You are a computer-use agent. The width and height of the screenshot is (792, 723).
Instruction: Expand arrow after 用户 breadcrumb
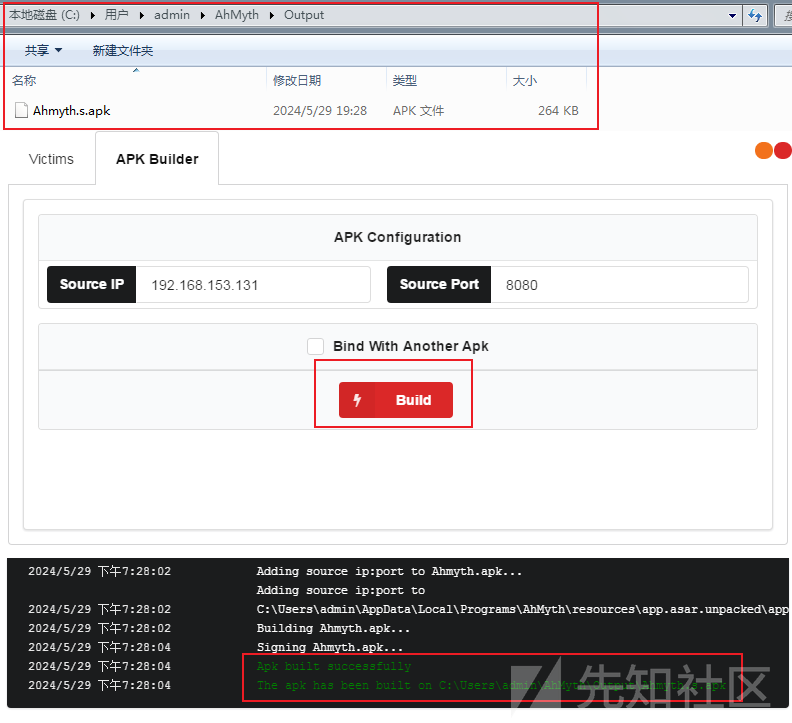pyautogui.click(x=142, y=16)
